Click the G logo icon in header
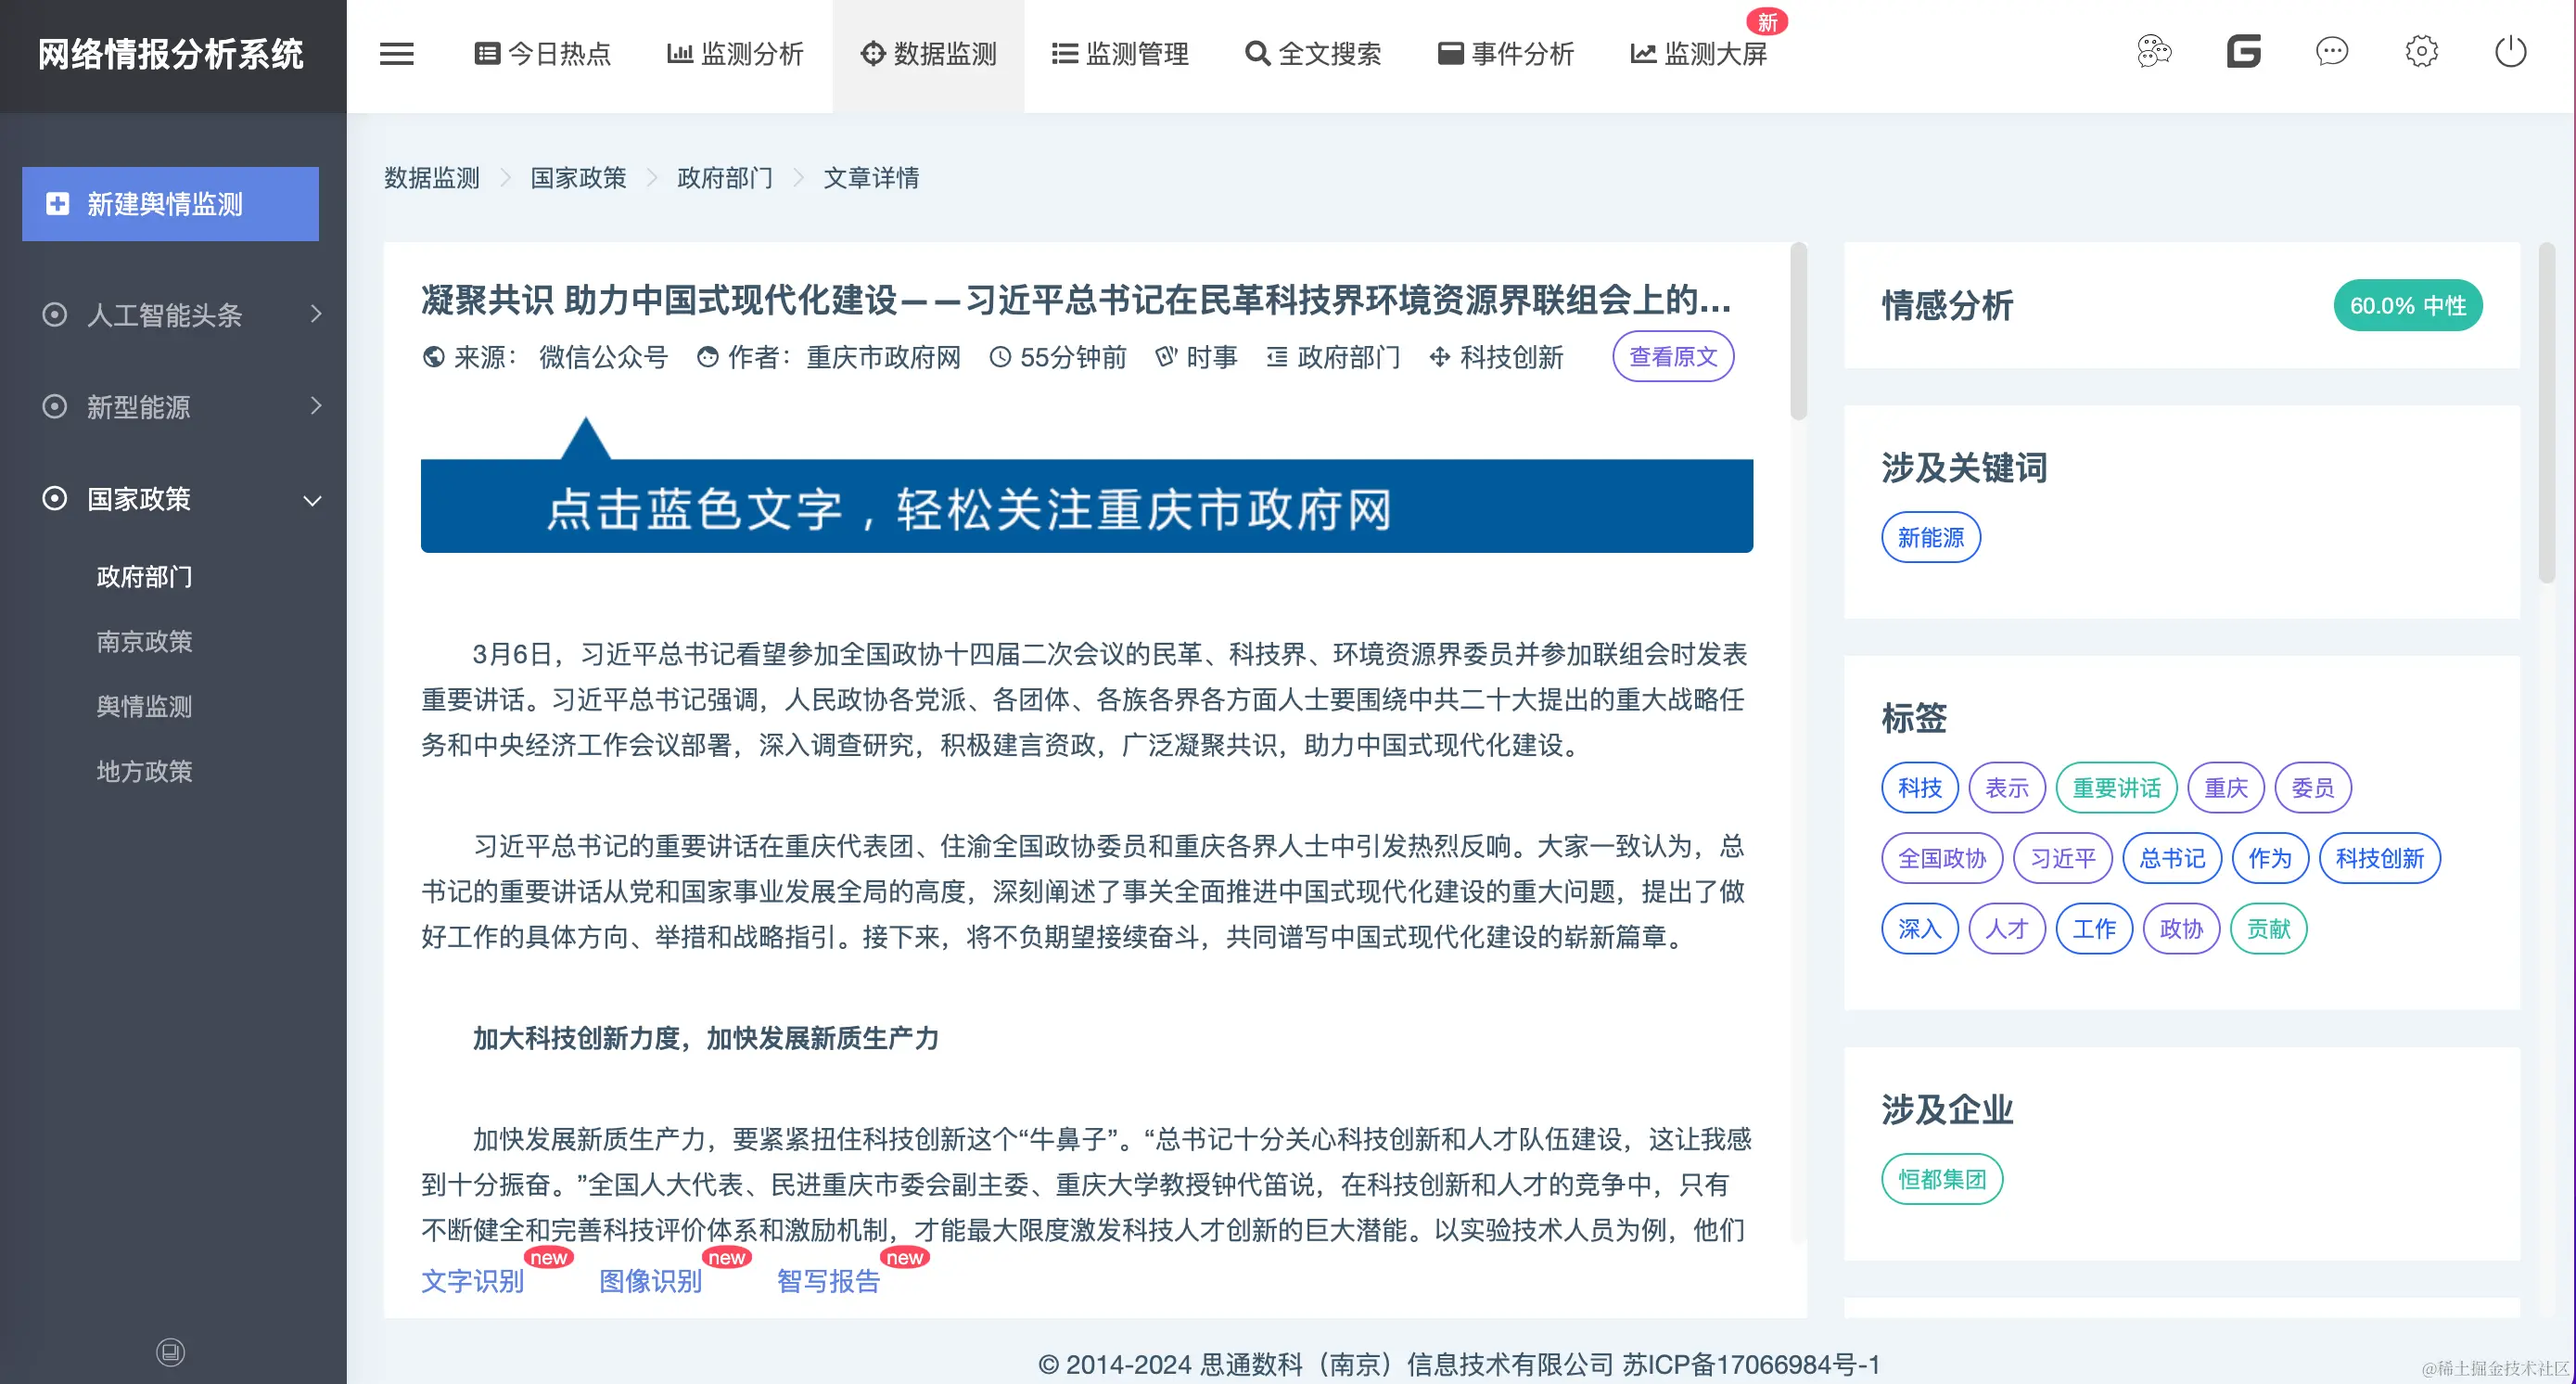2576x1384 pixels. pos(2243,51)
